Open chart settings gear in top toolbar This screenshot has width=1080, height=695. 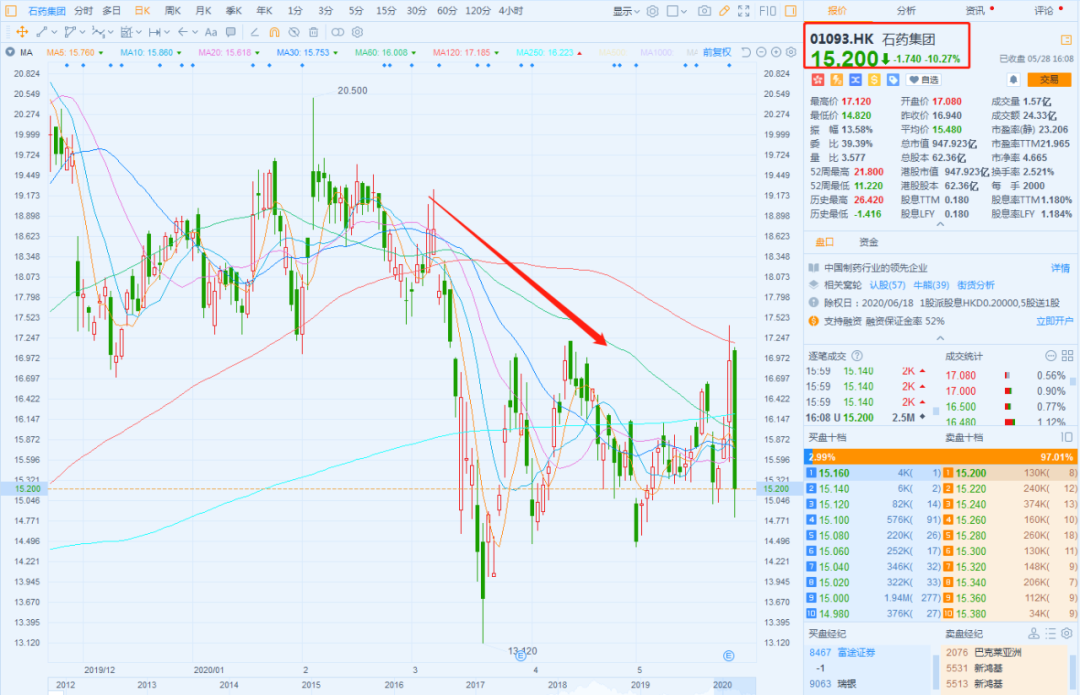tap(652, 11)
